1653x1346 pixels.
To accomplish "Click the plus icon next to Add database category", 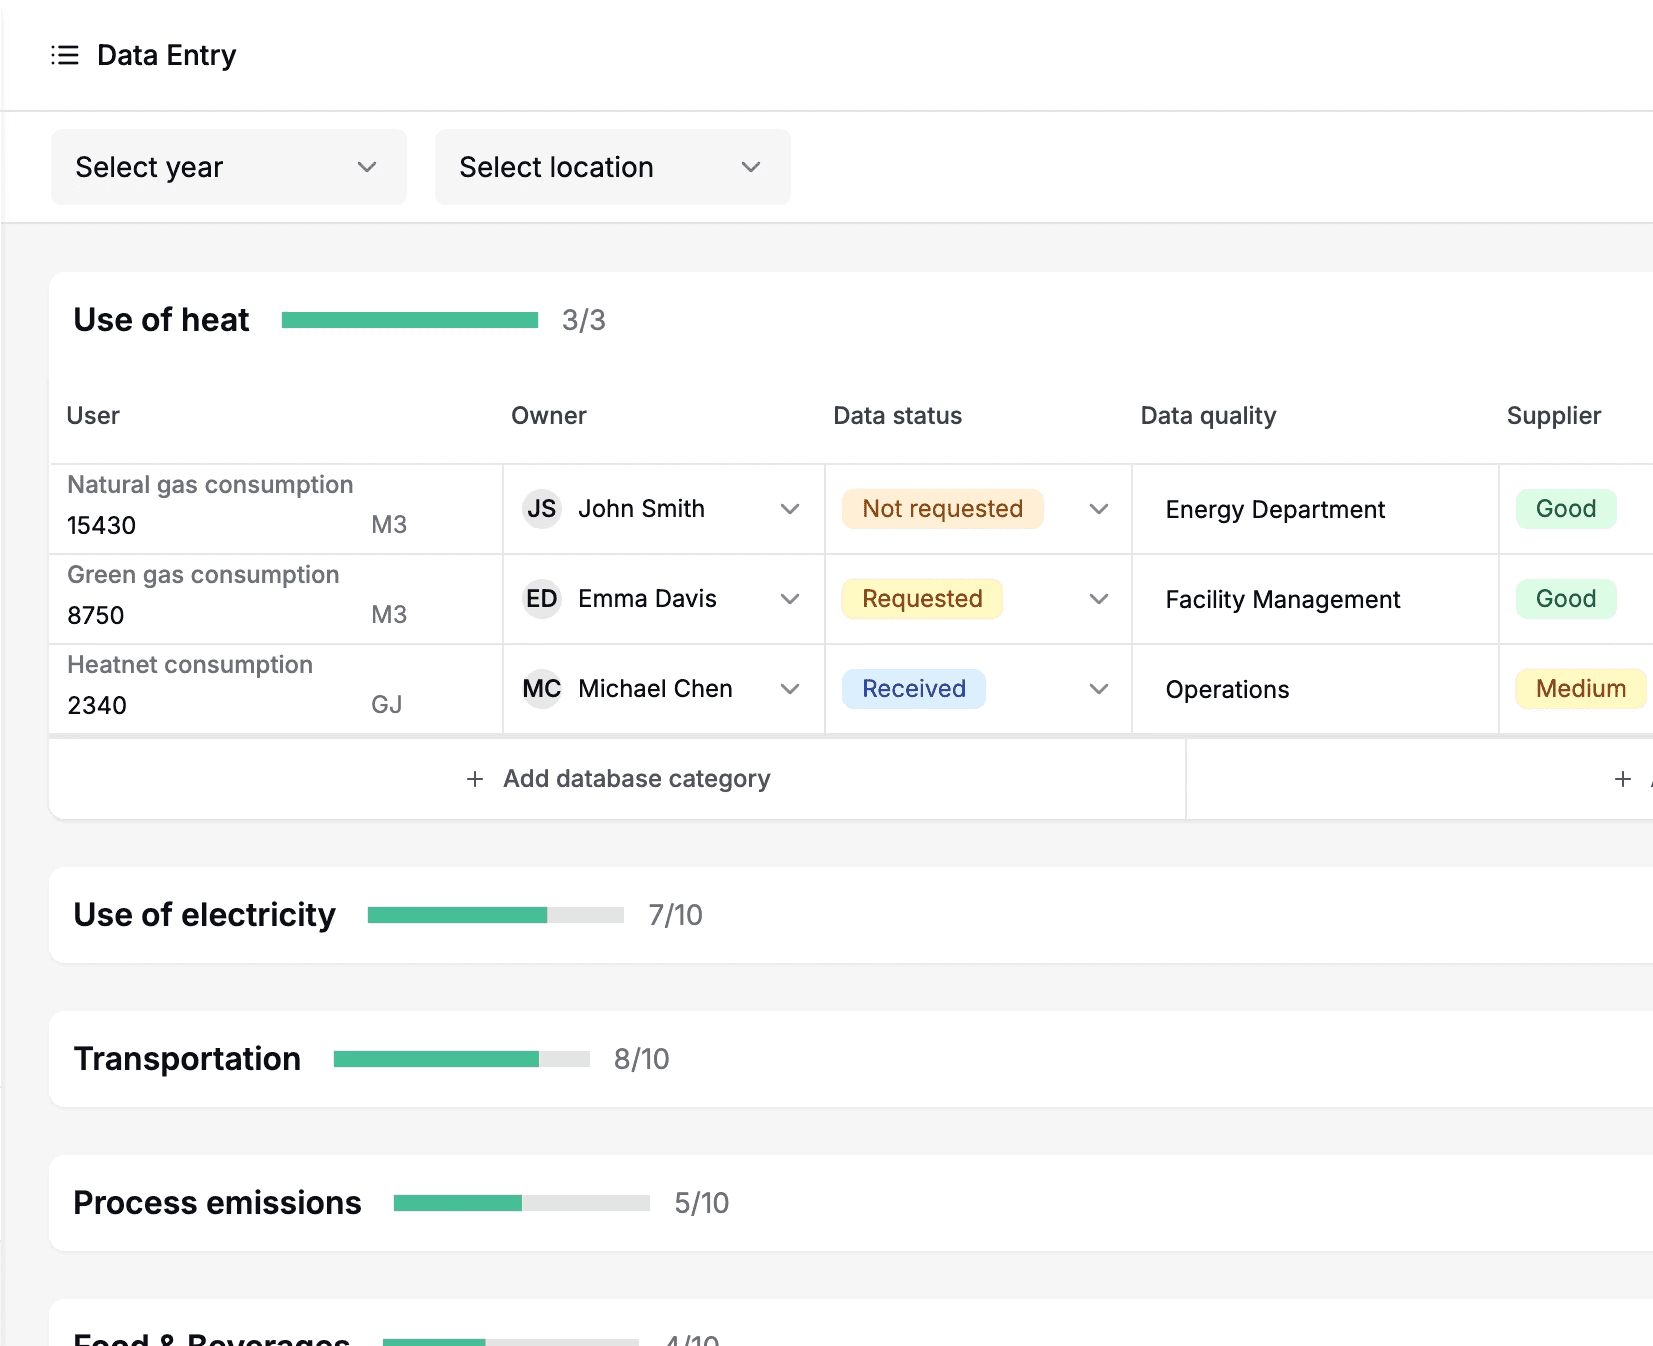I will click(x=475, y=779).
